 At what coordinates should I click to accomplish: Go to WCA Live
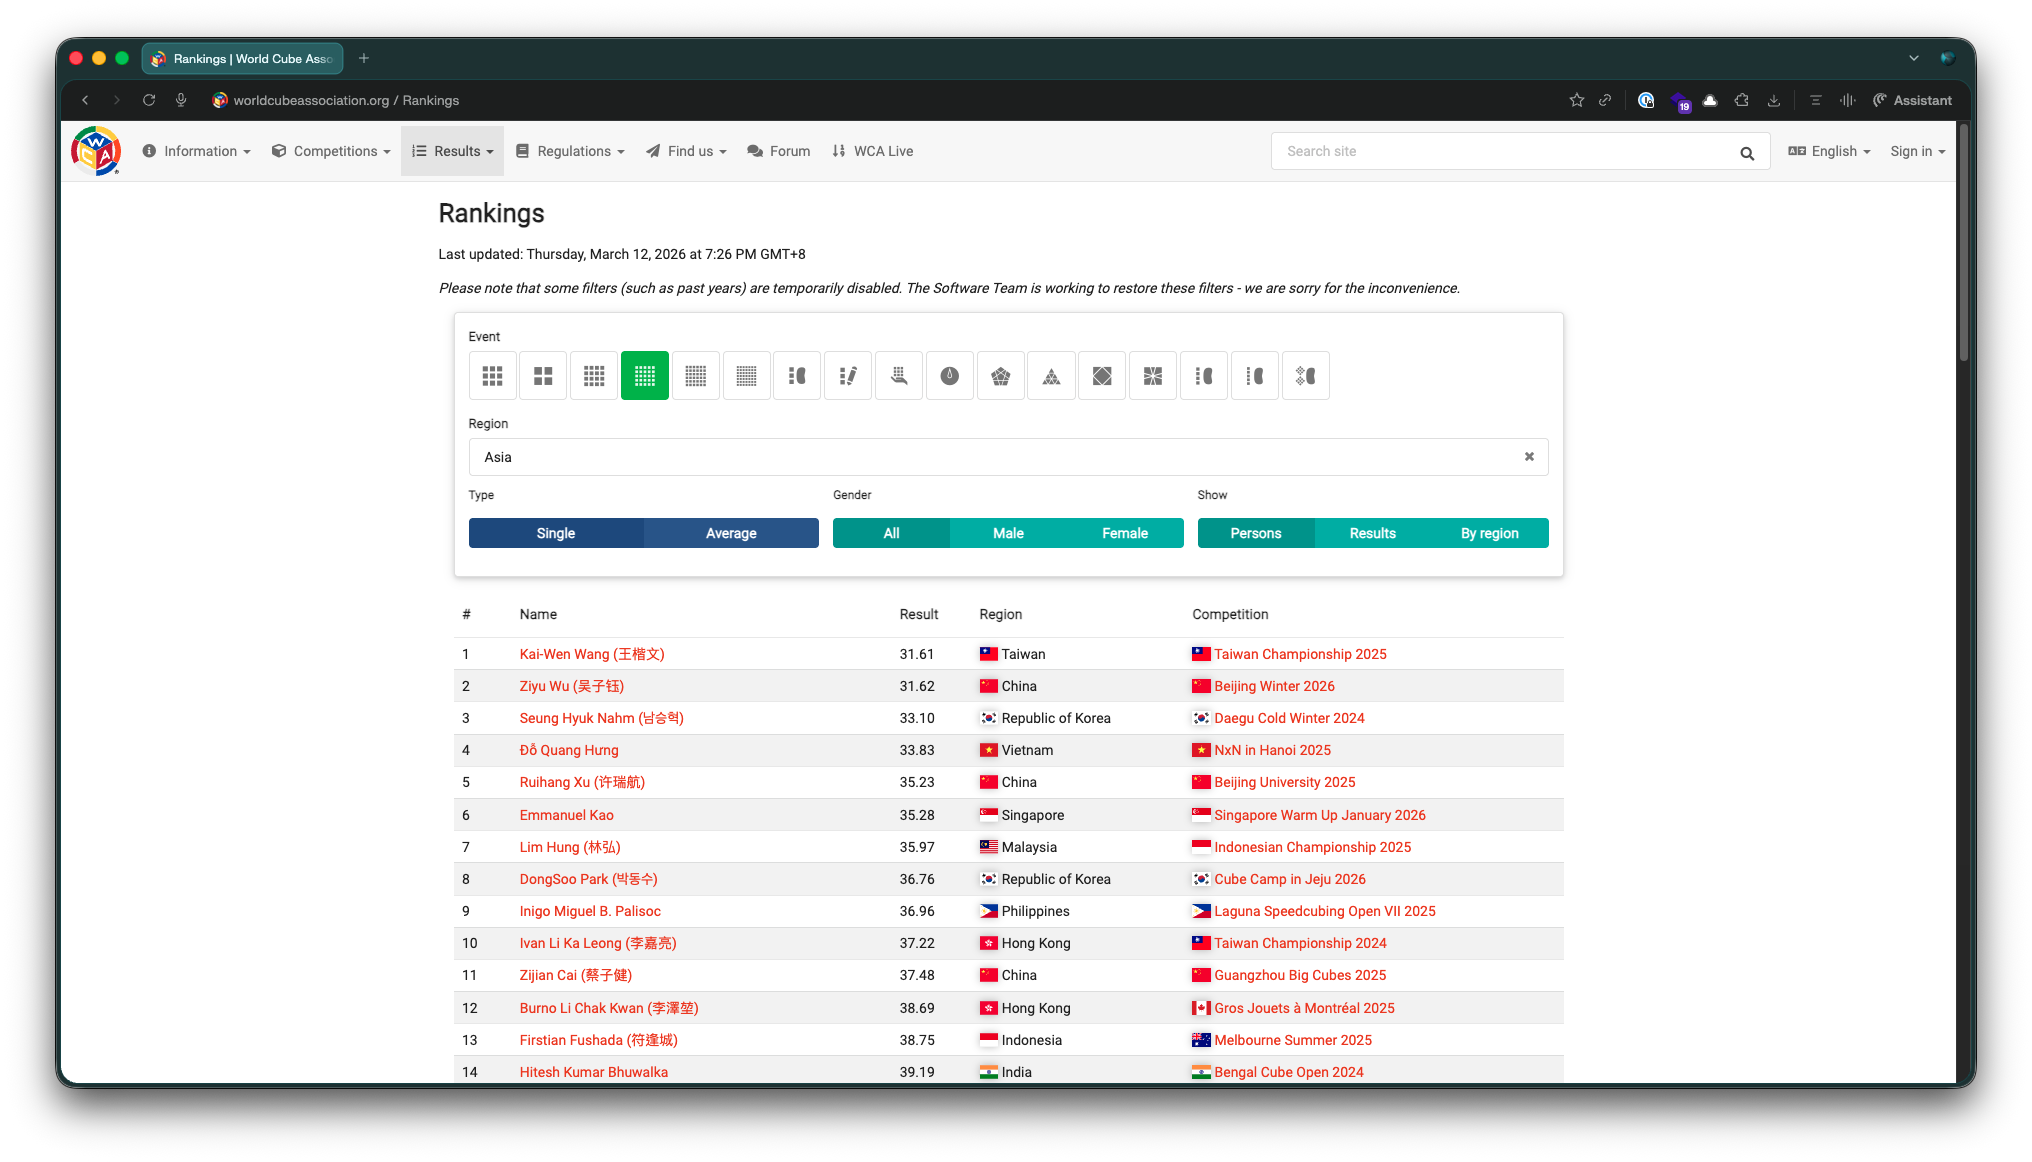[873, 151]
